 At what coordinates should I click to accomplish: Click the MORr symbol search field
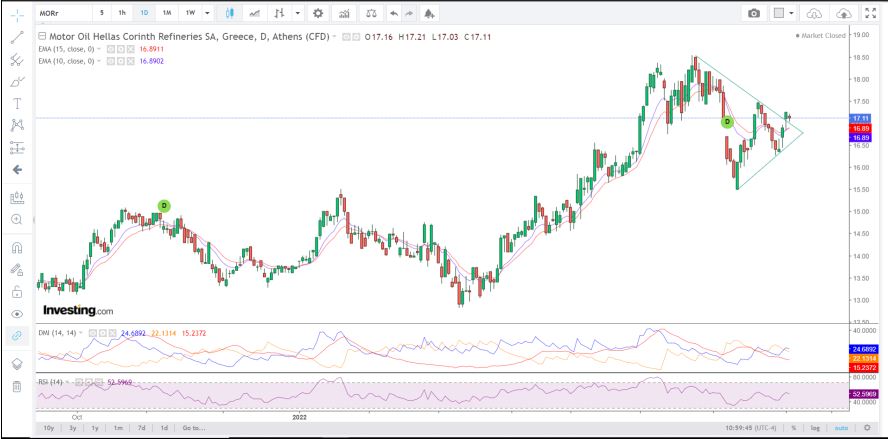[64, 14]
